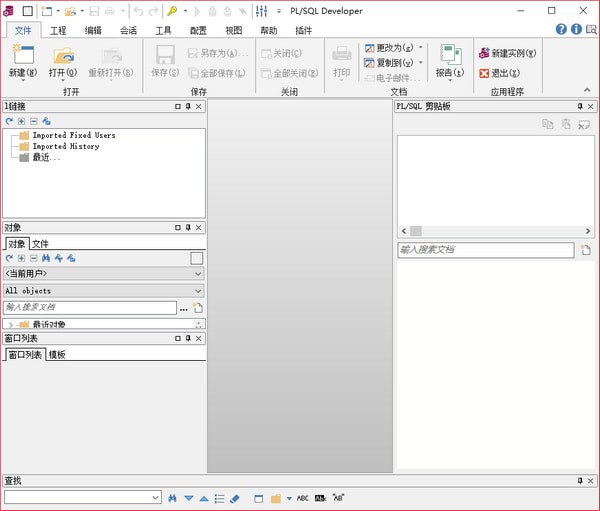Click the binoculars find icon in 对象 panel
600x511 pixels.
coord(46,258)
